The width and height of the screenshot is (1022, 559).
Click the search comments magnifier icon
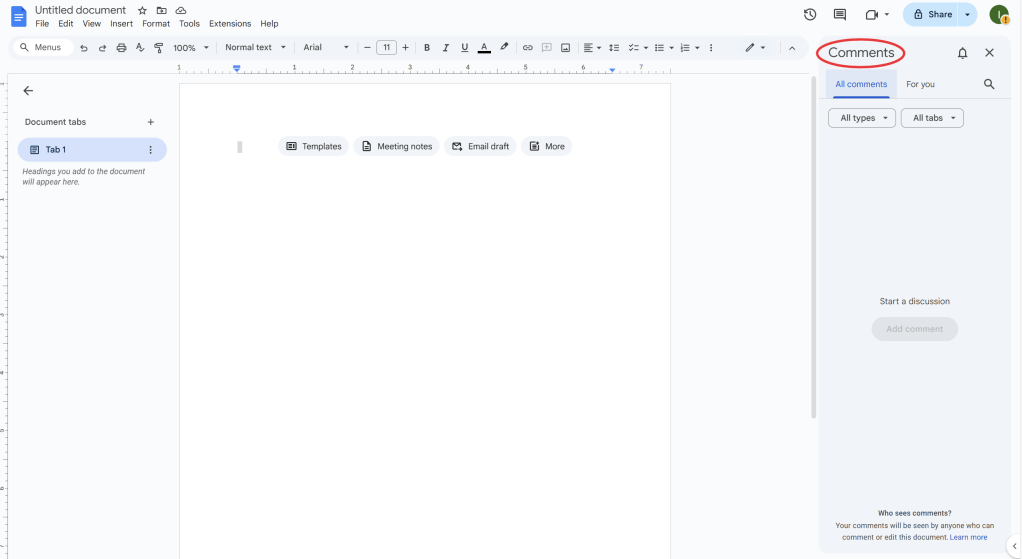click(x=989, y=85)
